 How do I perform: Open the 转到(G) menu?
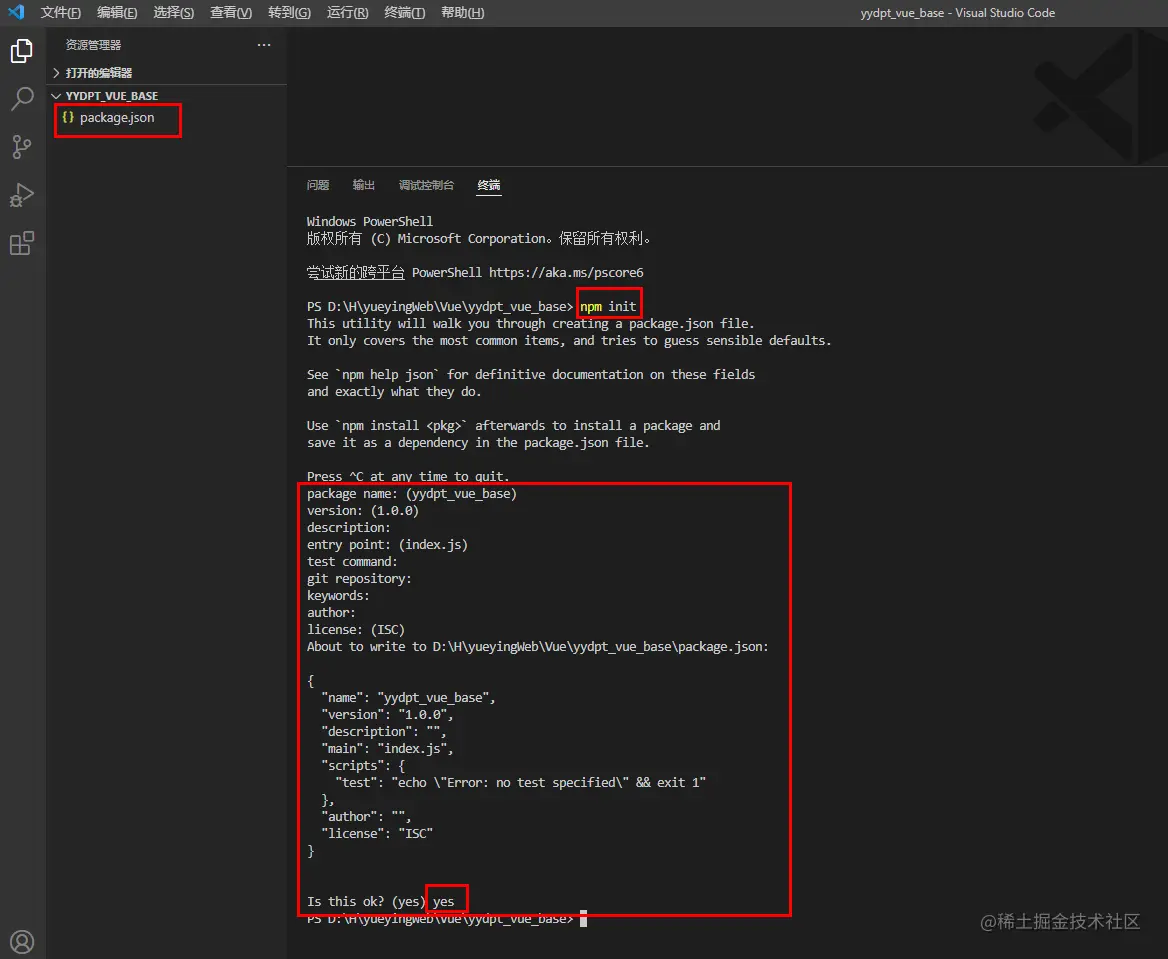(x=289, y=13)
